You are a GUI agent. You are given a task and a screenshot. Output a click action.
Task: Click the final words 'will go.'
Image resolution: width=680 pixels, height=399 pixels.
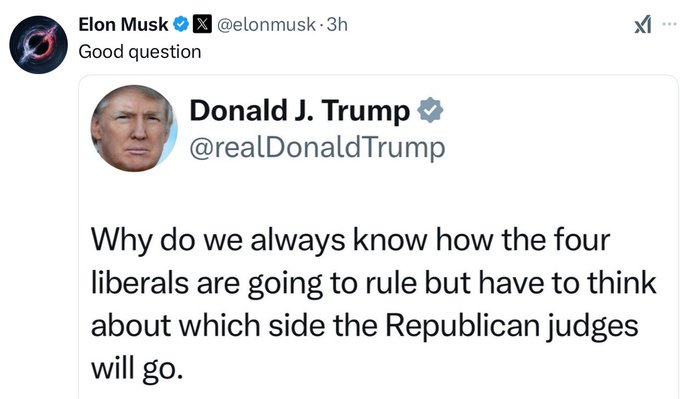point(137,369)
